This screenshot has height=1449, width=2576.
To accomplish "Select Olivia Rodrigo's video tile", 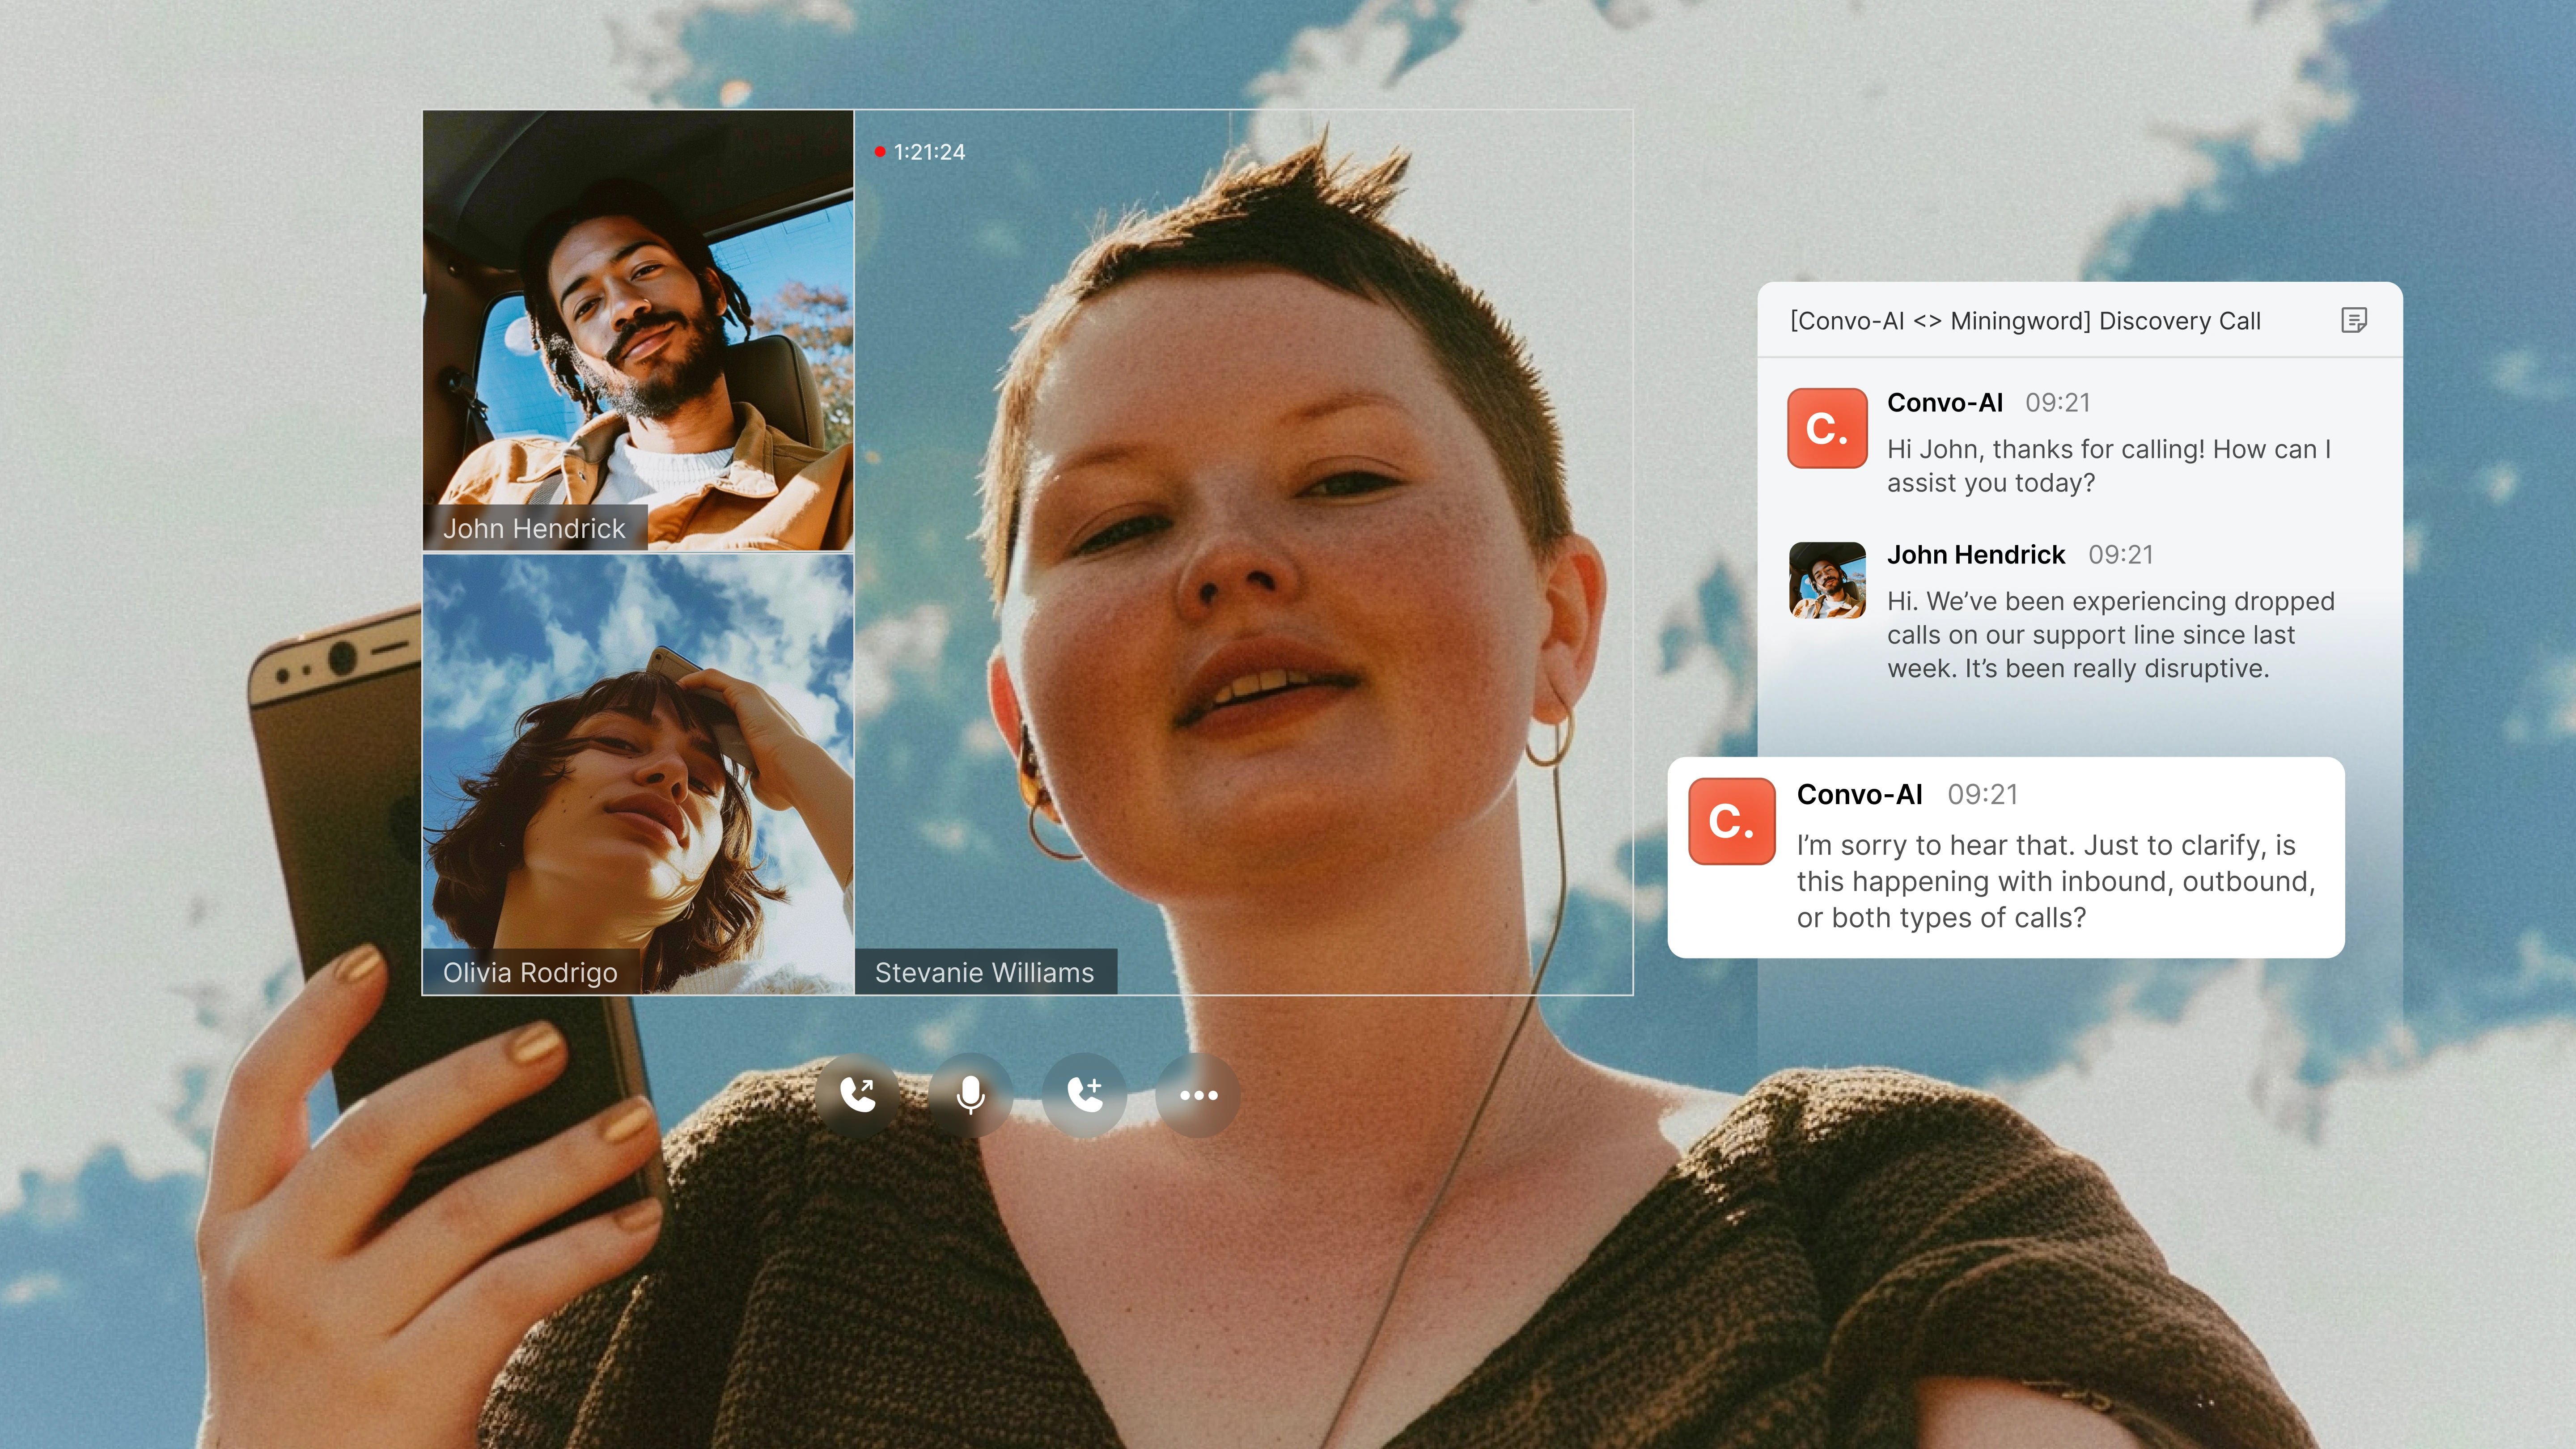I will [x=638, y=760].
